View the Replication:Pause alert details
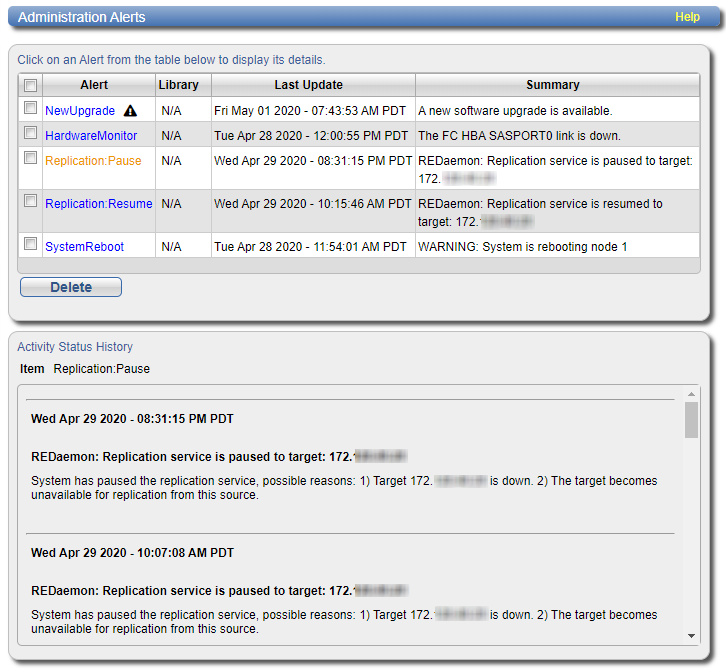 (x=93, y=160)
